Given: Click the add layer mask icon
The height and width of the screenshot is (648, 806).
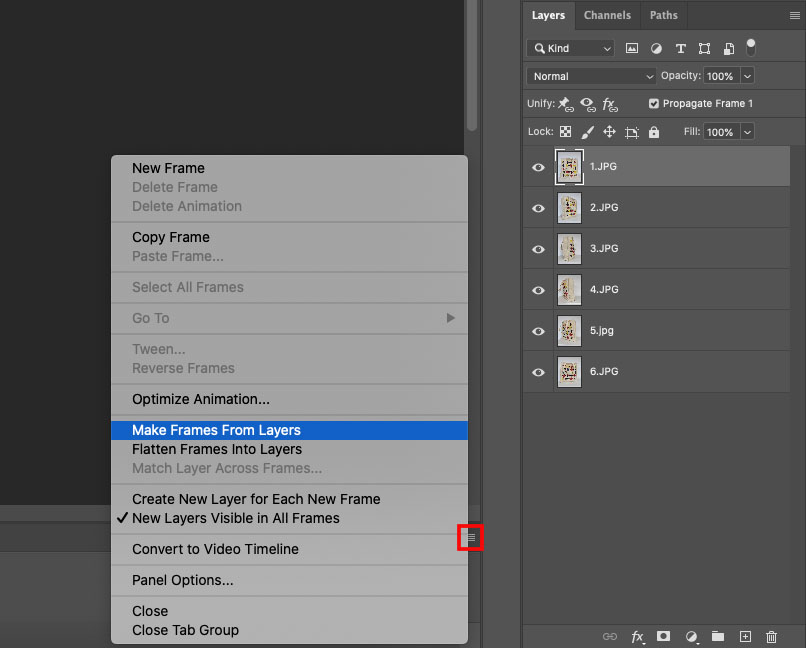Looking at the screenshot, I should (663, 637).
